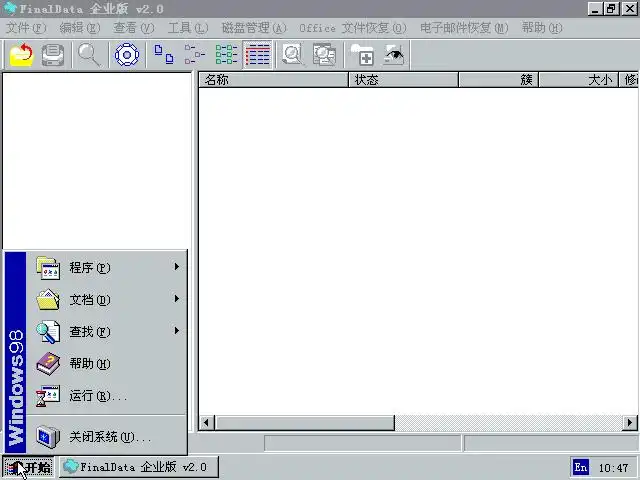Click the magnifier search toolbar icon
Viewport: 640px width, 480px height.
89,55
